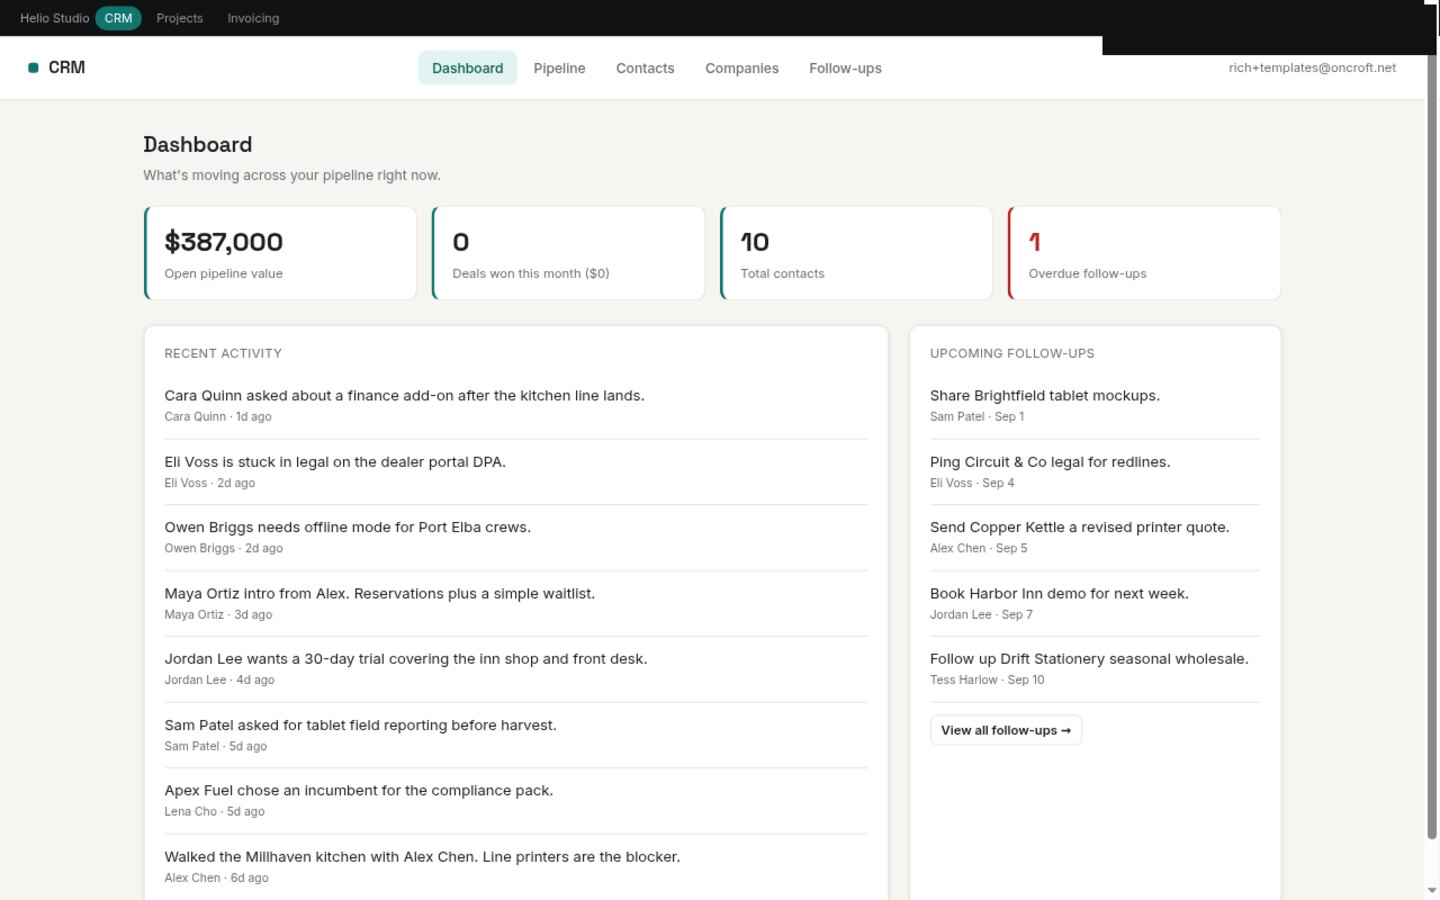Open the Pipeline tab
The image size is (1440, 900).
point(559,68)
